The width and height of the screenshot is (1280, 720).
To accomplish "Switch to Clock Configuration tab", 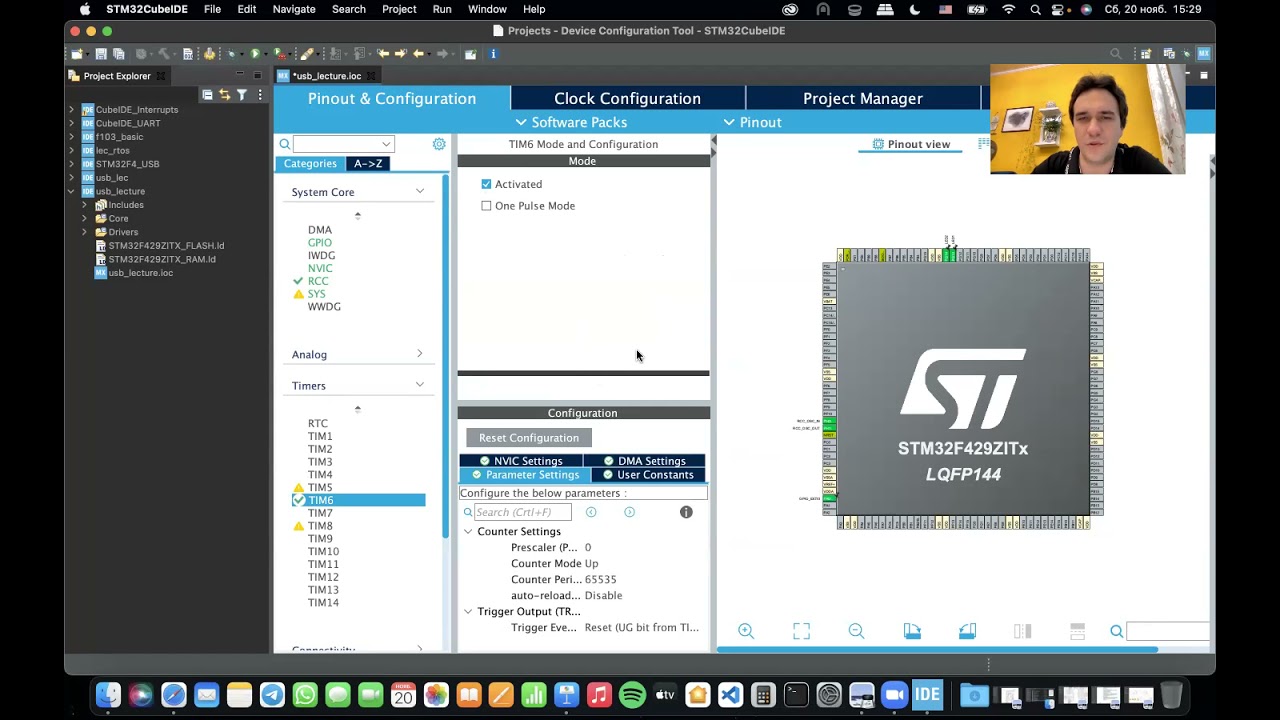I will [628, 98].
